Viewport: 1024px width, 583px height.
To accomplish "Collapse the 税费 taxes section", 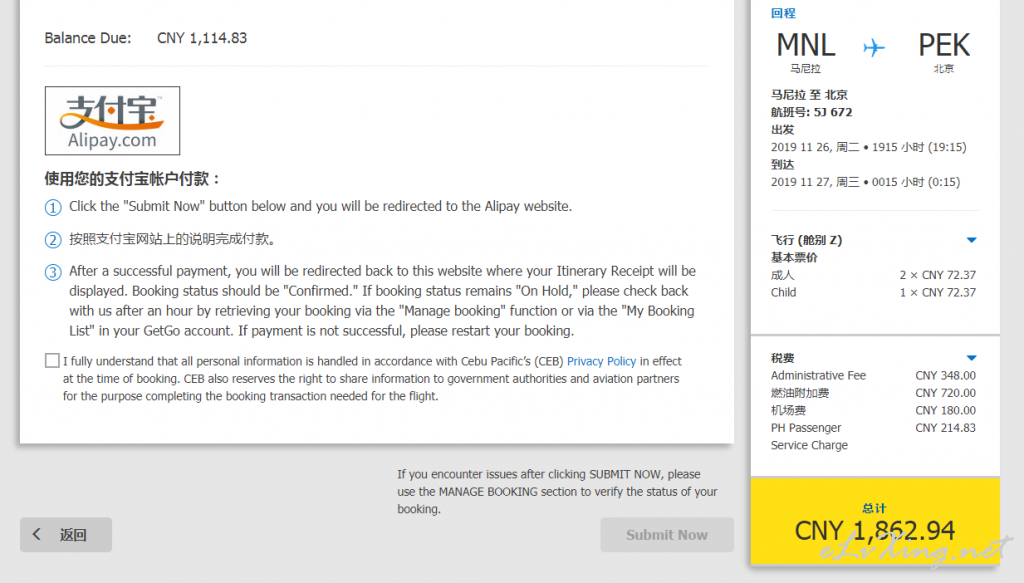I will coord(971,358).
